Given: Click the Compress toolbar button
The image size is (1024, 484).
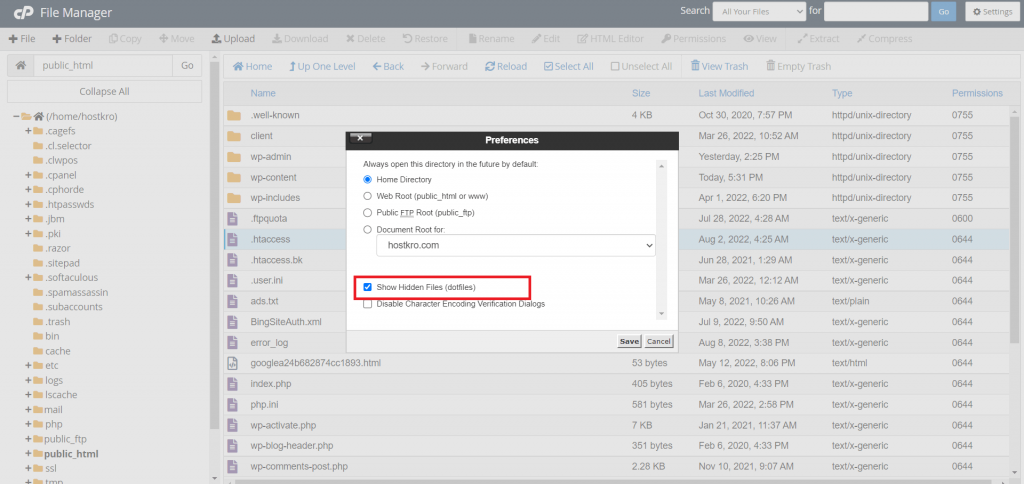Looking at the screenshot, I should tap(884, 39).
